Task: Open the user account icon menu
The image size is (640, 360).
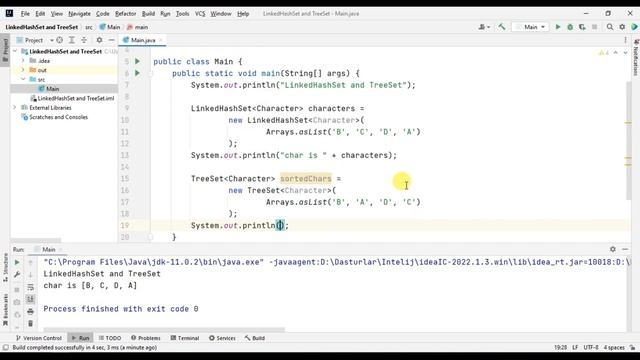Action: pyautogui.click(x=484, y=27)
